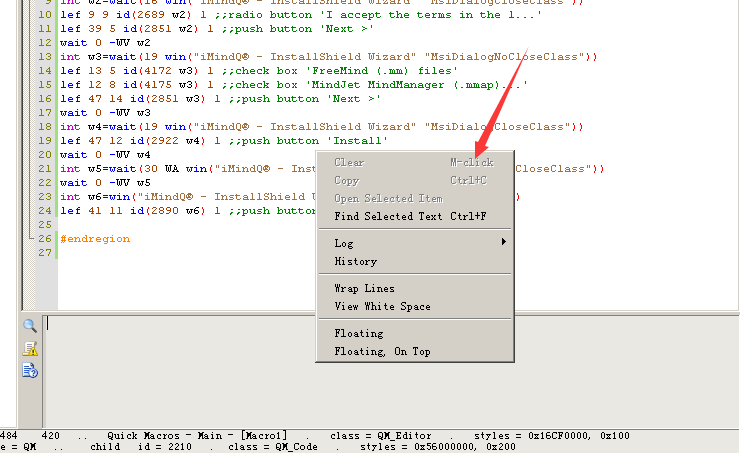Toggle Wrap Lines option
Viewport: 740px width, 453px height.
(x=364, y=288)
